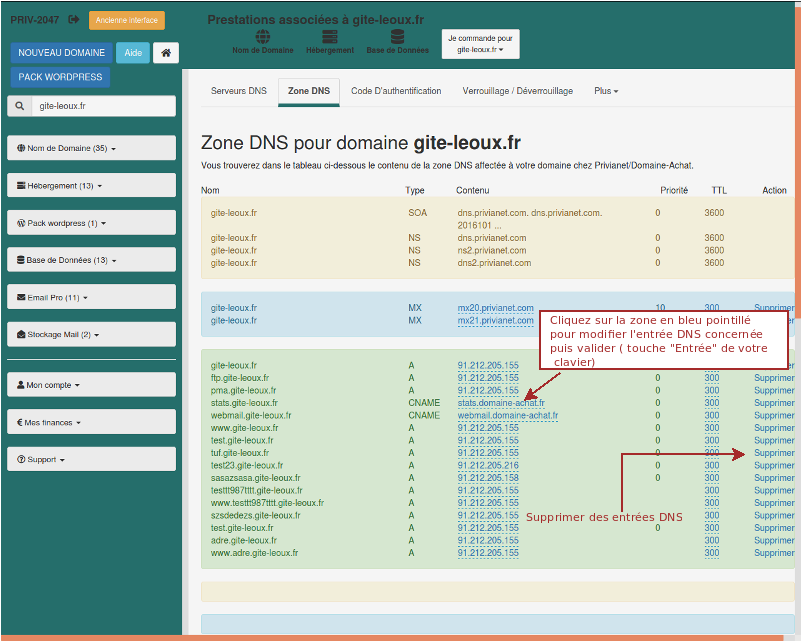Click Supprimer for webmail.gite-leoux.fr
Viewport: 803px width, 643px height.
(x=774, y=415)
